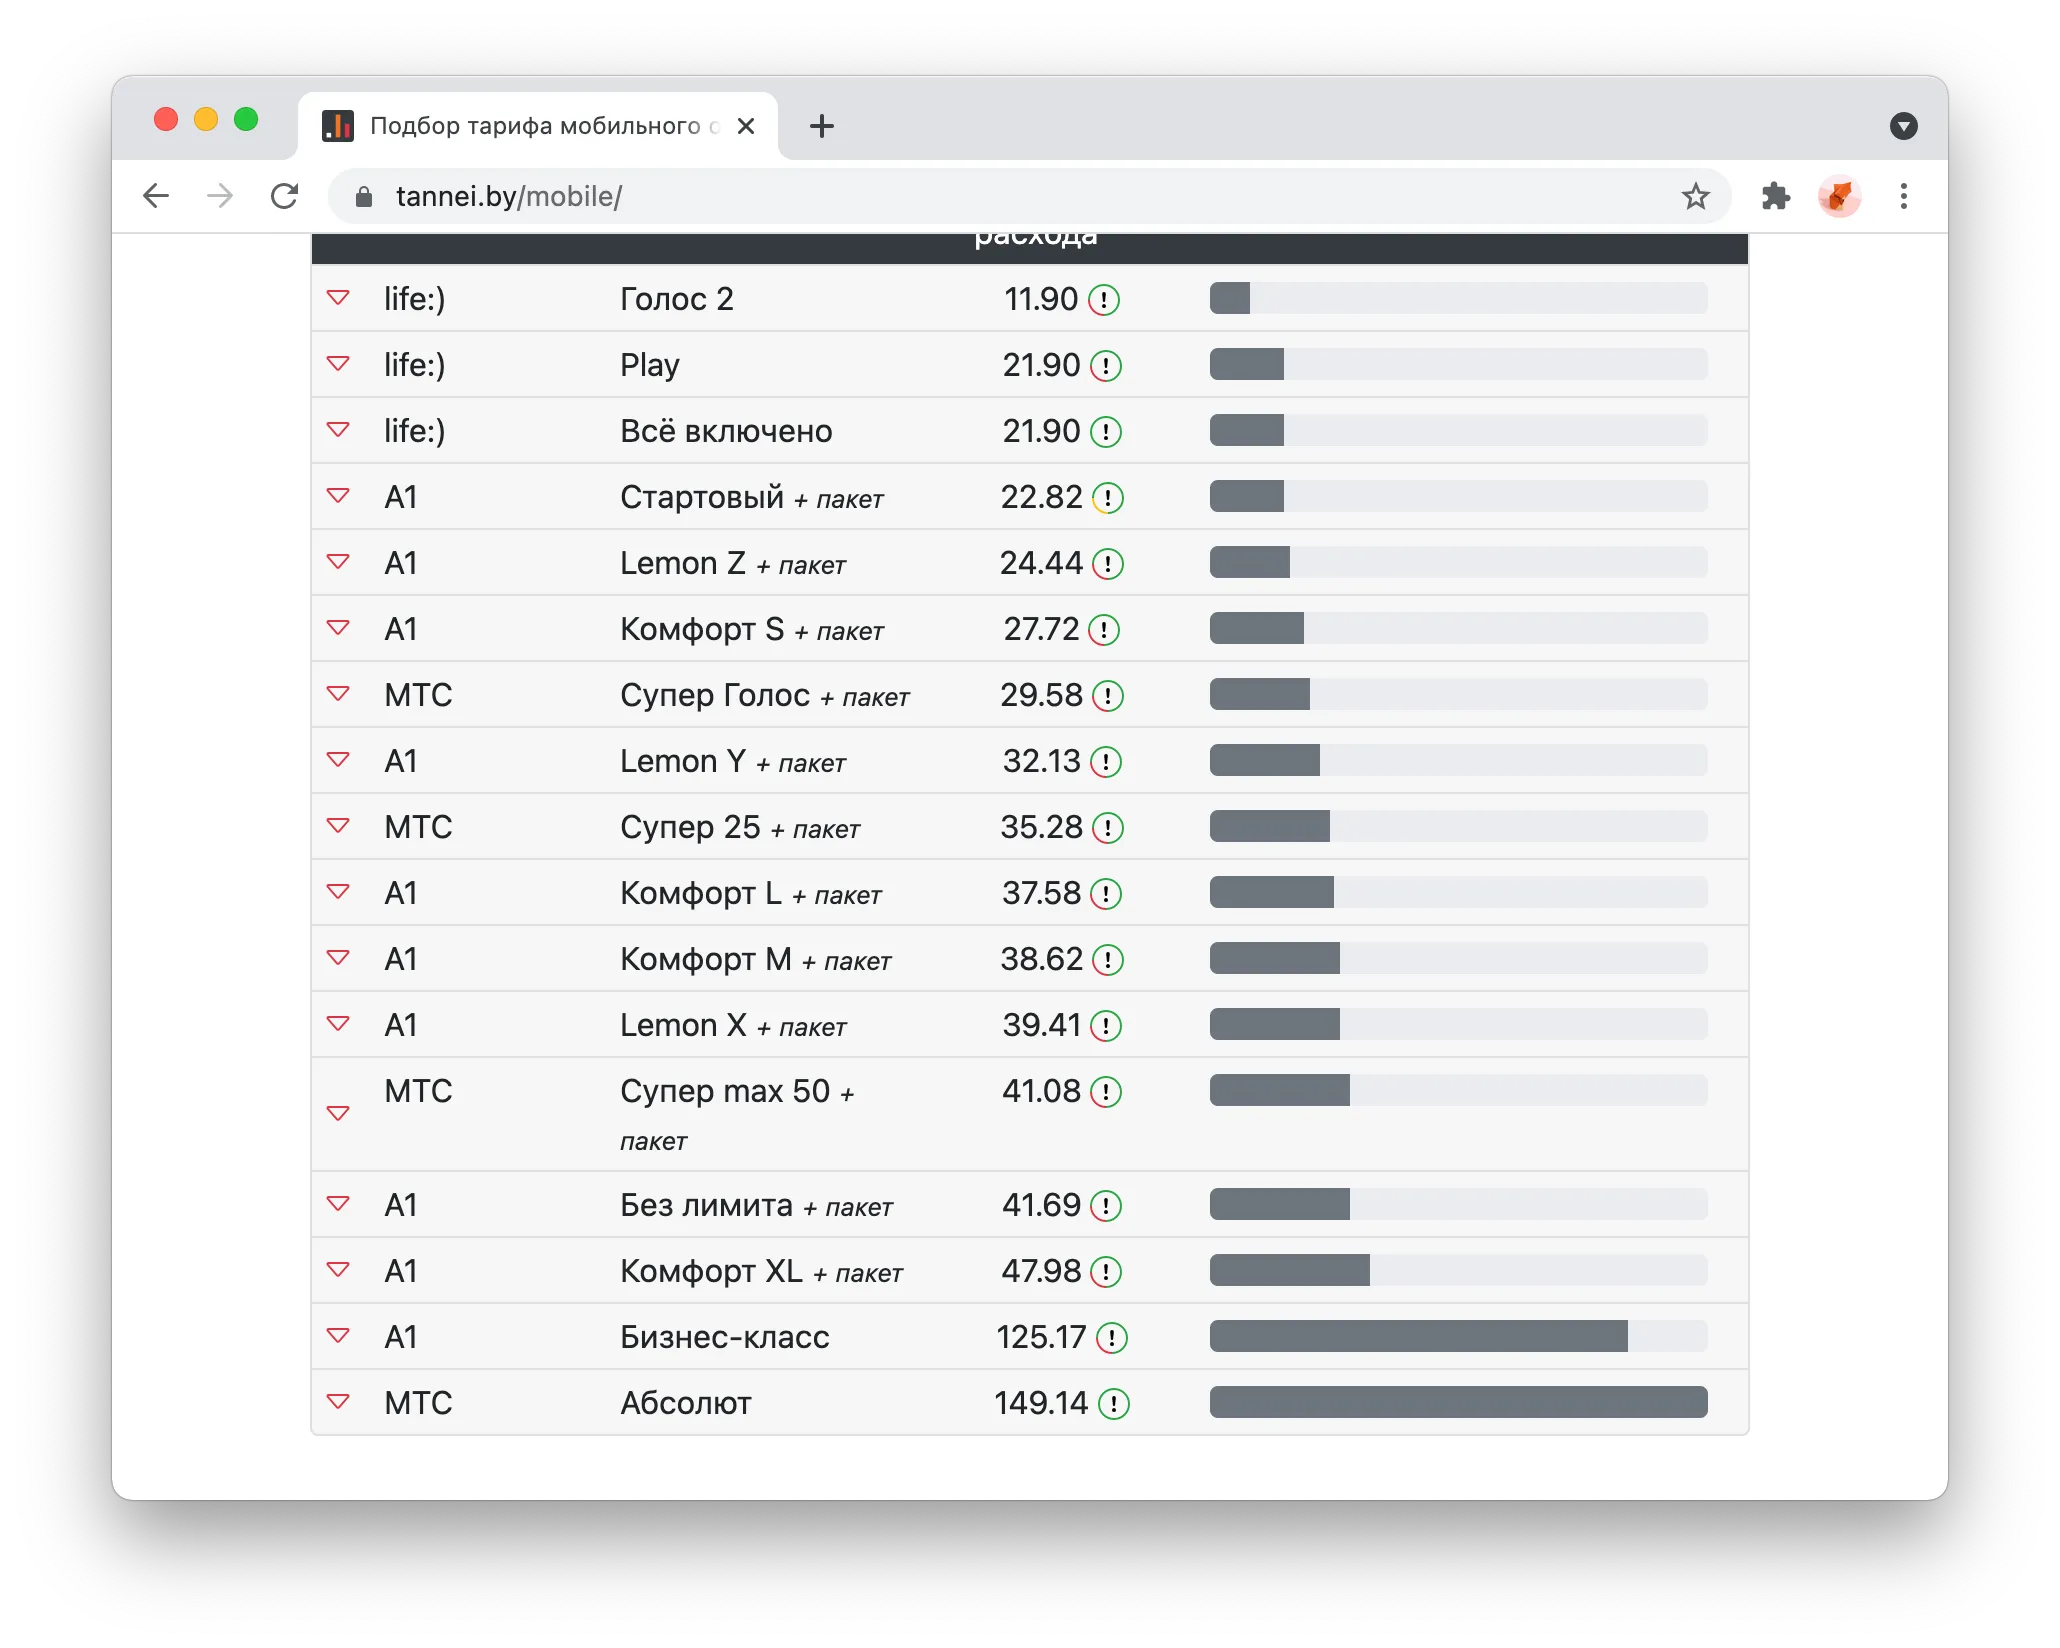Click the Всё включено tariff name
The width and height of the screenshot is (2060, 1648).
click(726, 431)
